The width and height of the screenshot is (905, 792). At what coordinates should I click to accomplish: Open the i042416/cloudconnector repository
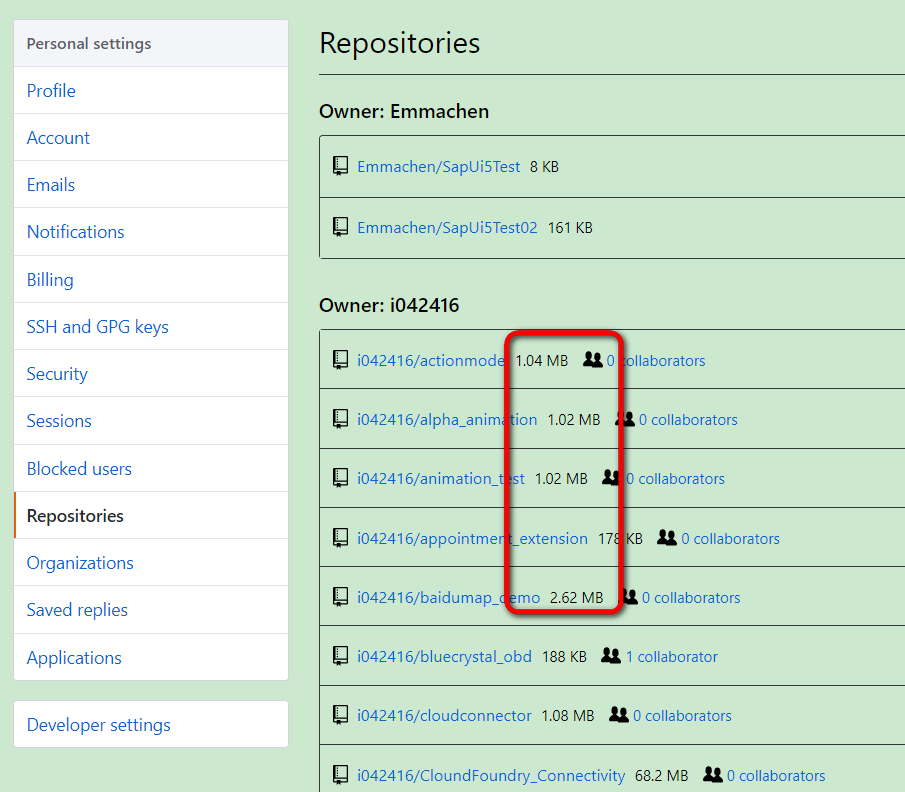coord(444,716)
